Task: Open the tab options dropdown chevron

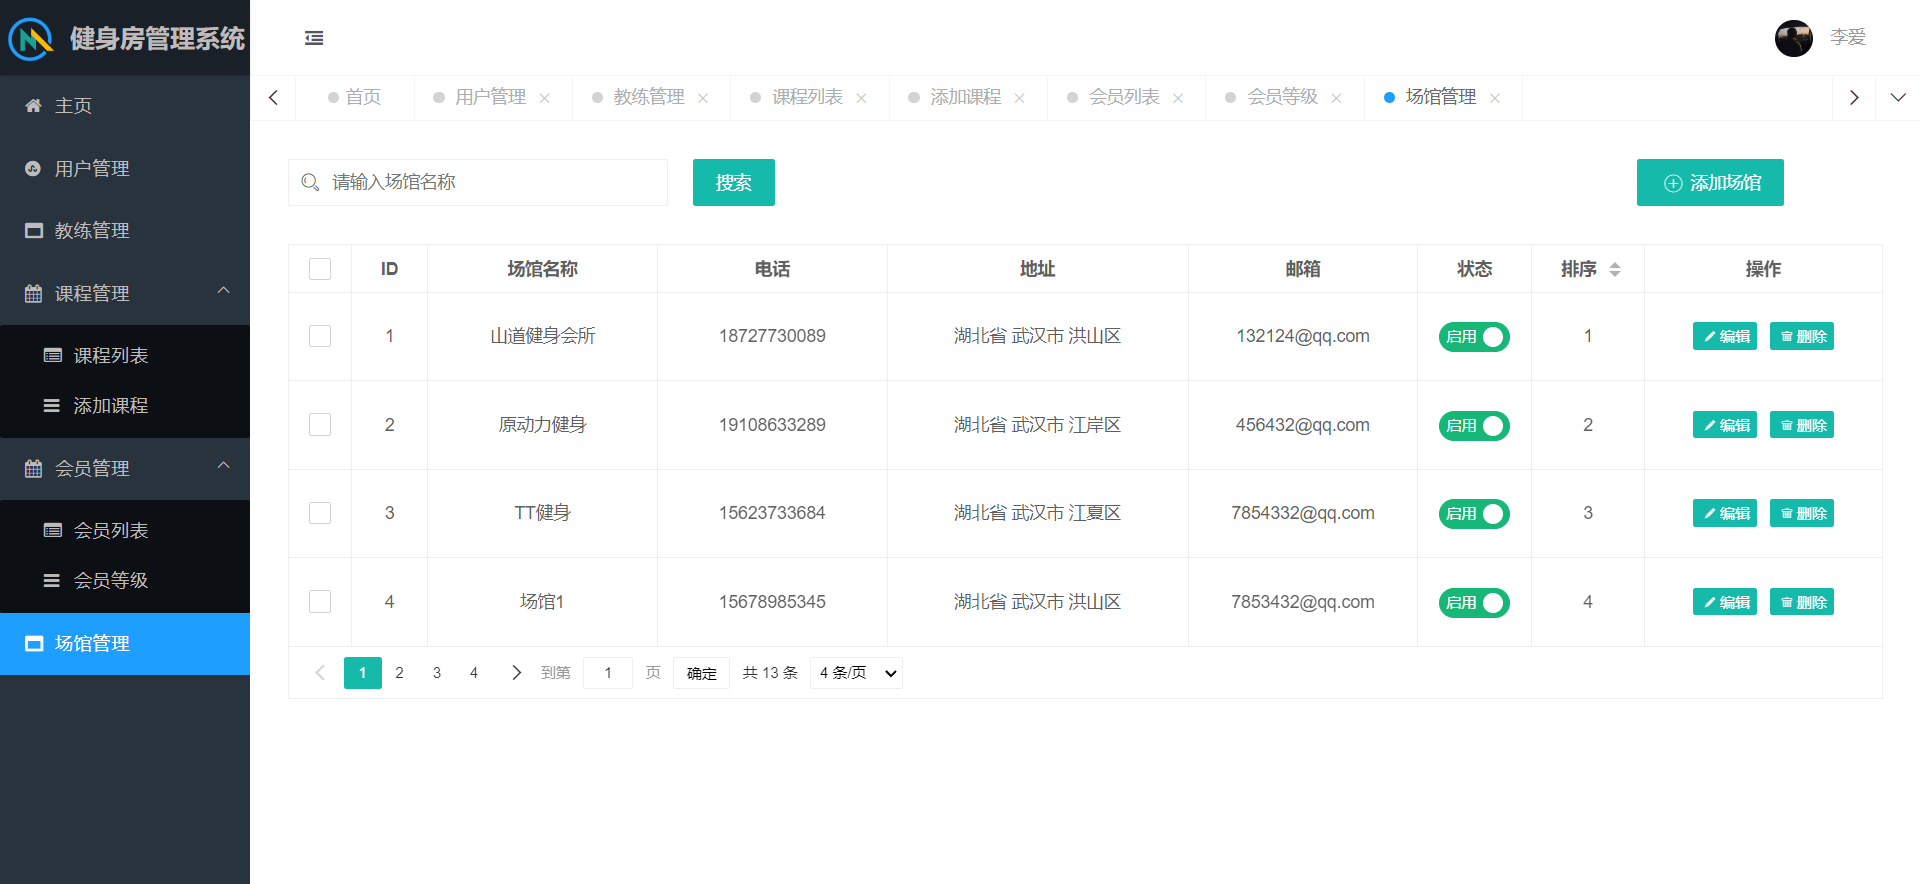Action: (x=1898, y=97)
